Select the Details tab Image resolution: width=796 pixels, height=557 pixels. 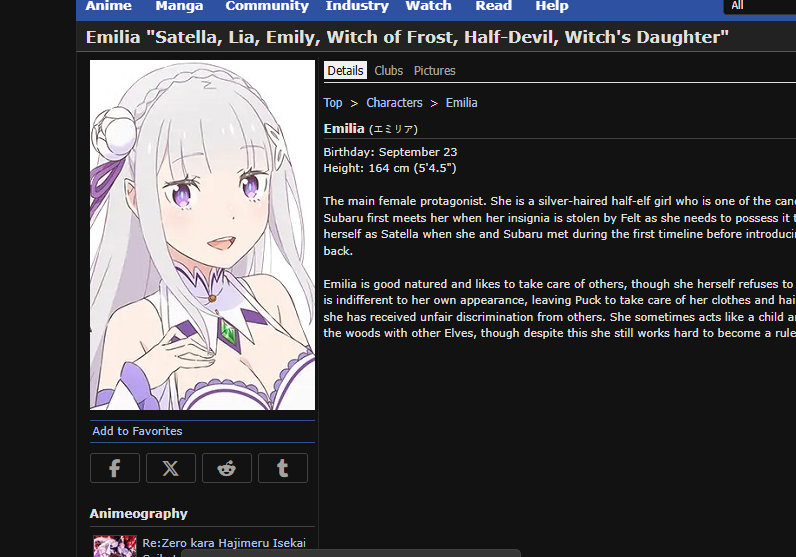(x=345, y=71)
